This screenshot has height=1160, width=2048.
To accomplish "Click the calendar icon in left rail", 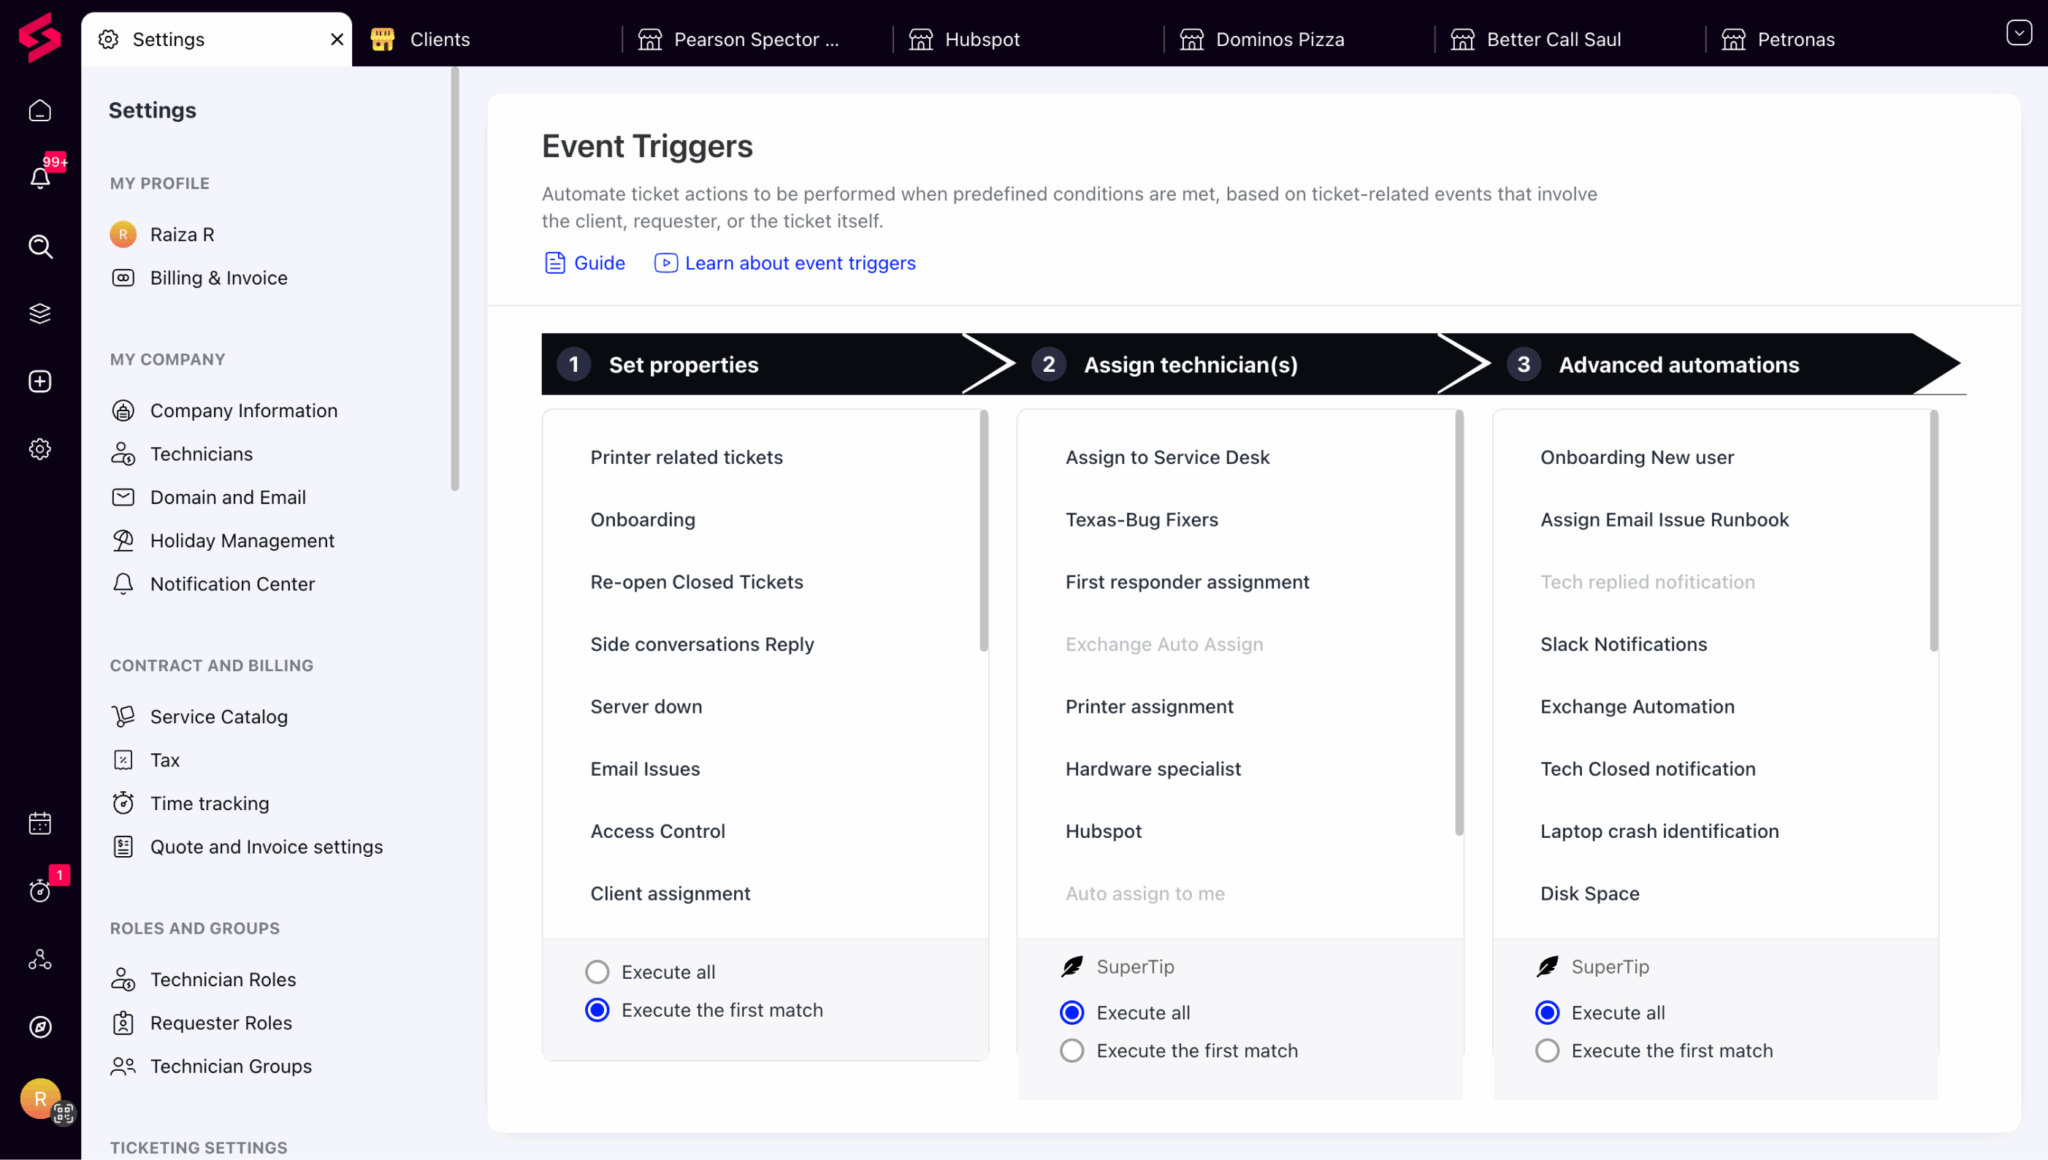I will 40,823.
